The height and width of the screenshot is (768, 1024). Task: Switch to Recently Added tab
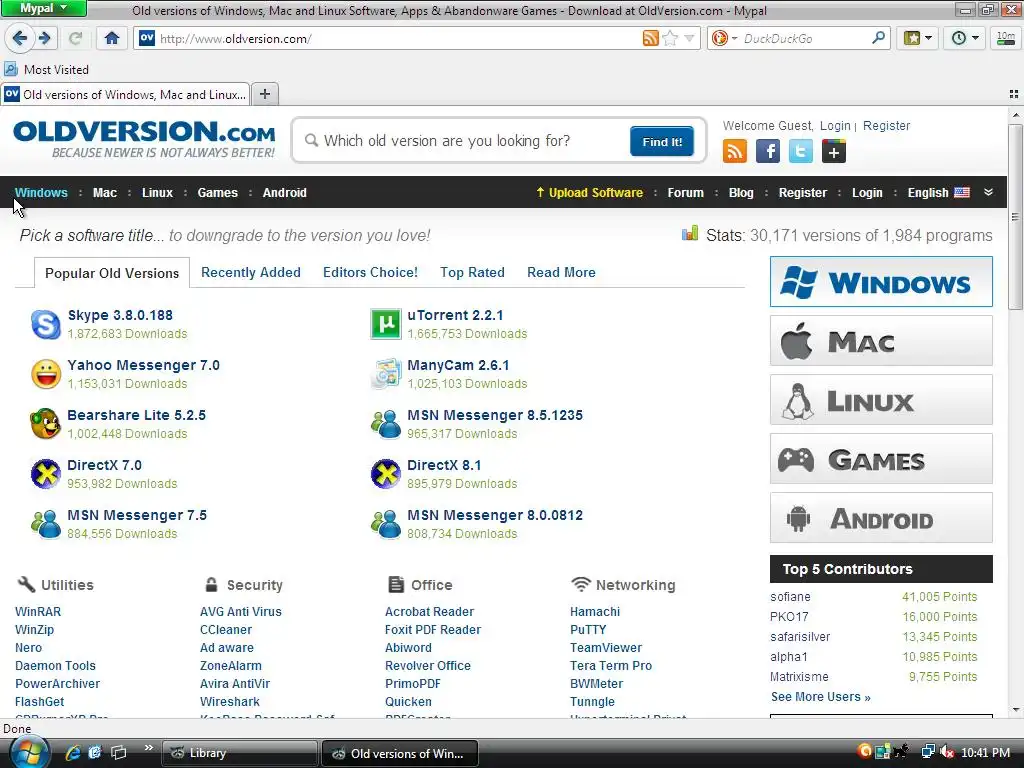point(251,272)
